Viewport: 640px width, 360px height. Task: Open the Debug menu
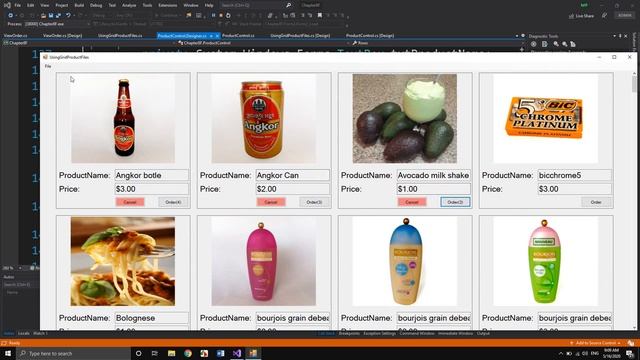(x=96, y=5)
